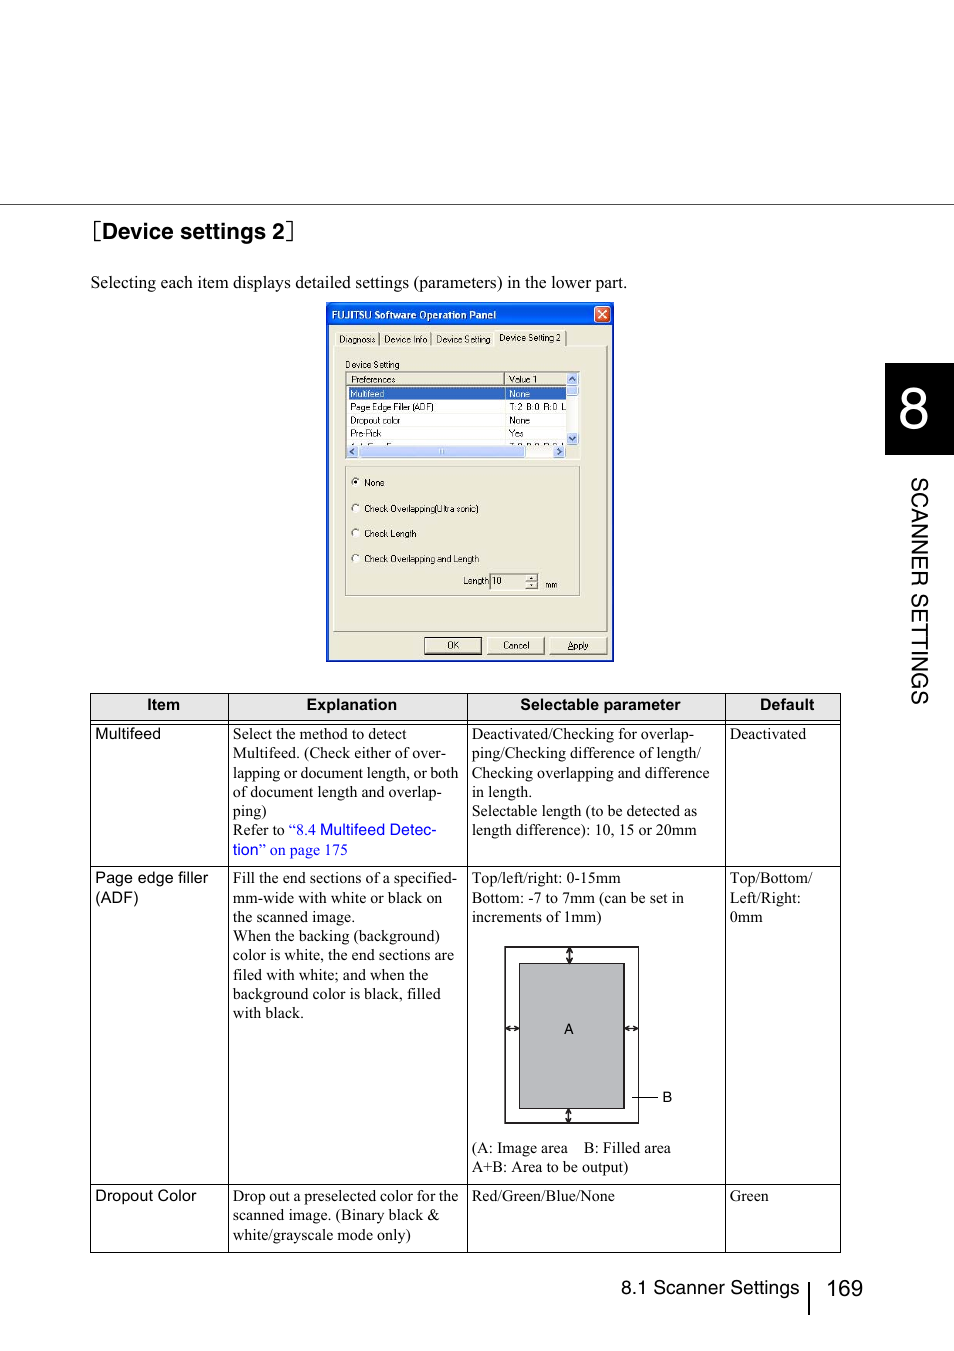Select the Dropout color row
Viewport: 954px width, 1351px height.
(457, 420)
